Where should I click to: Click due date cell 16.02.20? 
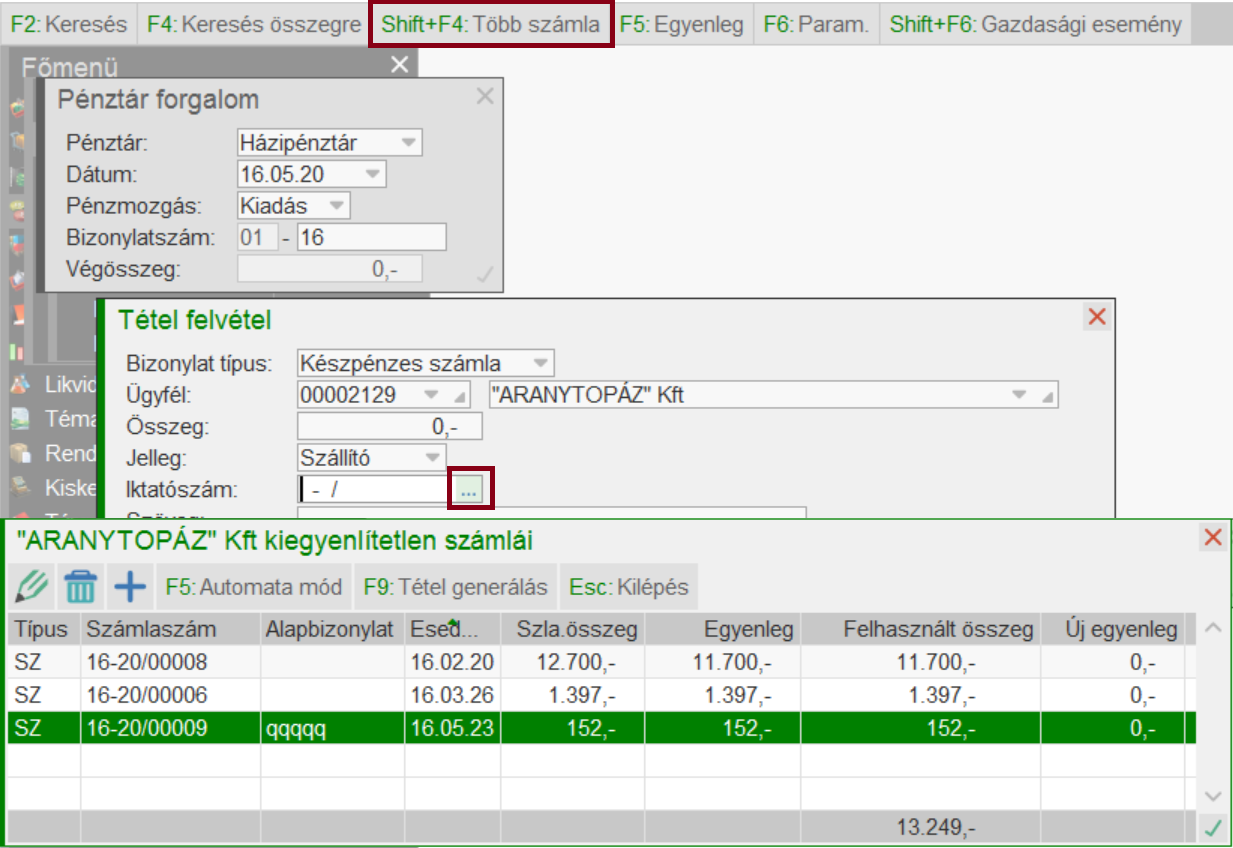pyautogui.click(x=452, y=662)
